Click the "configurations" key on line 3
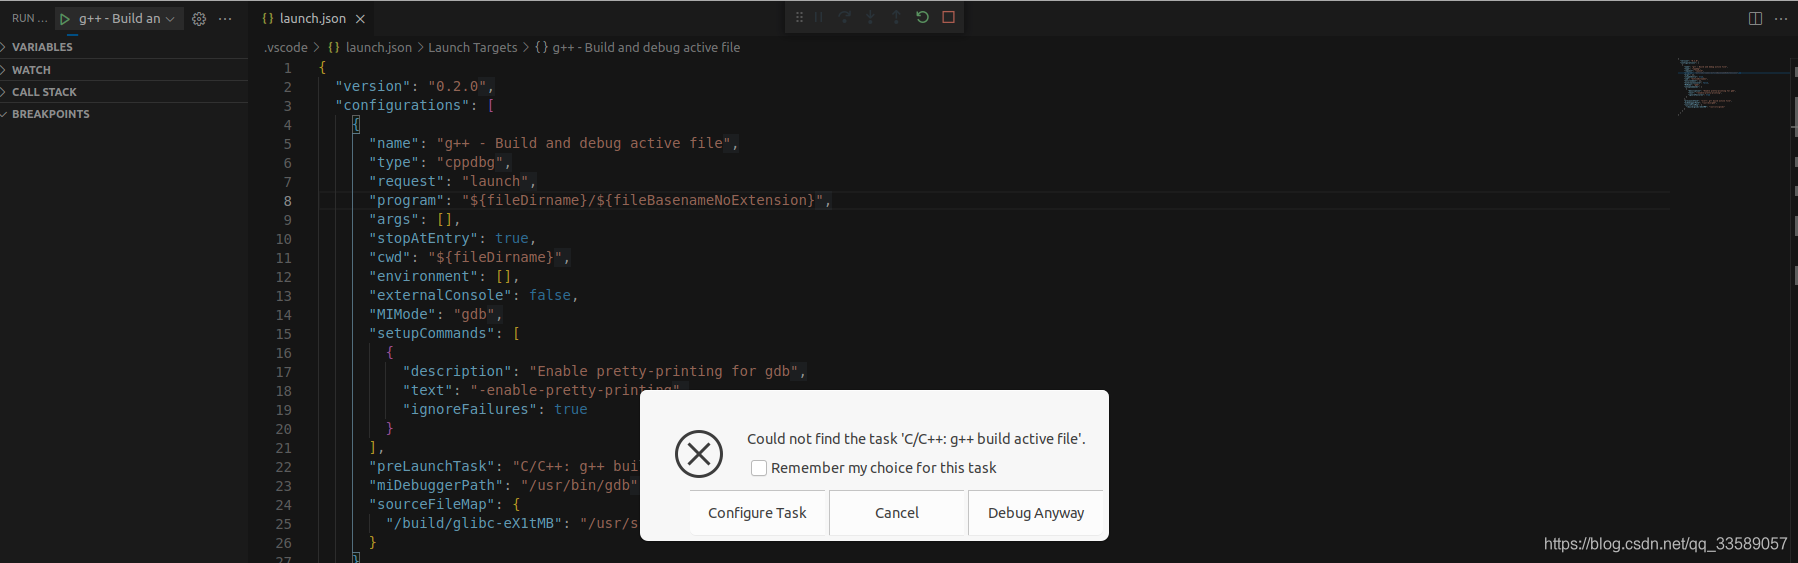Image resolution: width=1798 pixels, height=563 pixels. [x=403, y=105]
